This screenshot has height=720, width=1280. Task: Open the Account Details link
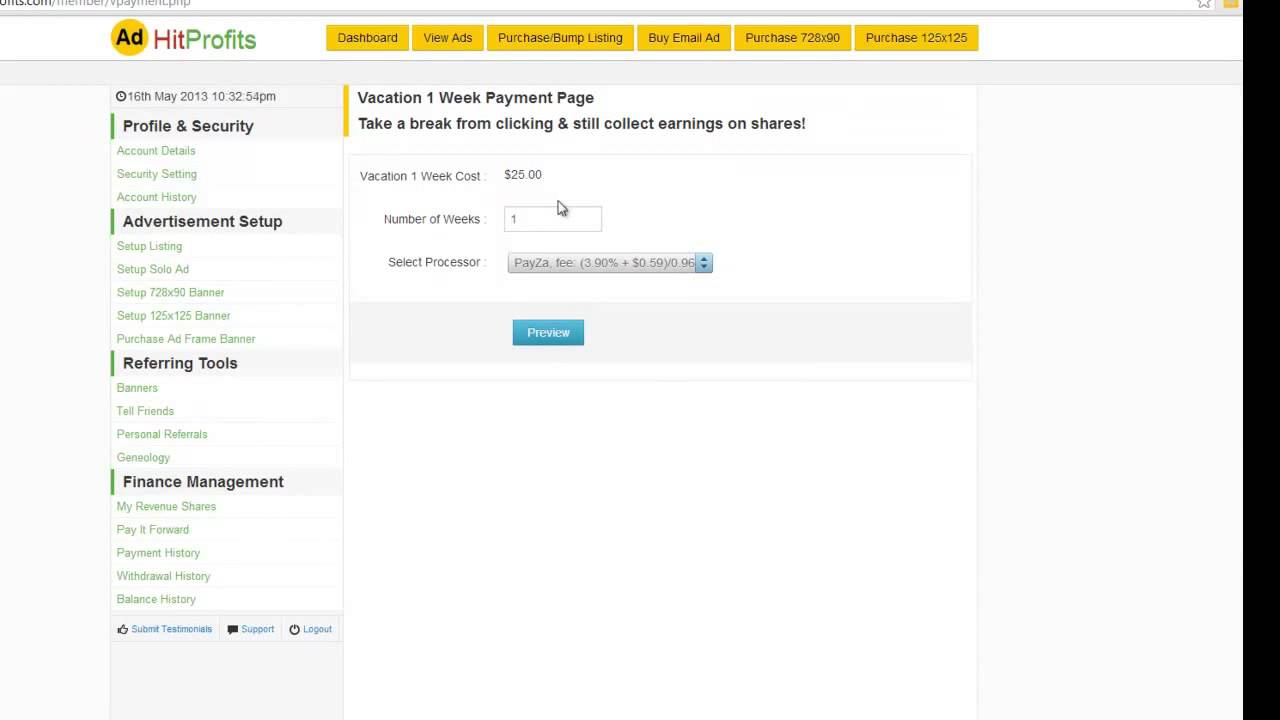[156, 151]
